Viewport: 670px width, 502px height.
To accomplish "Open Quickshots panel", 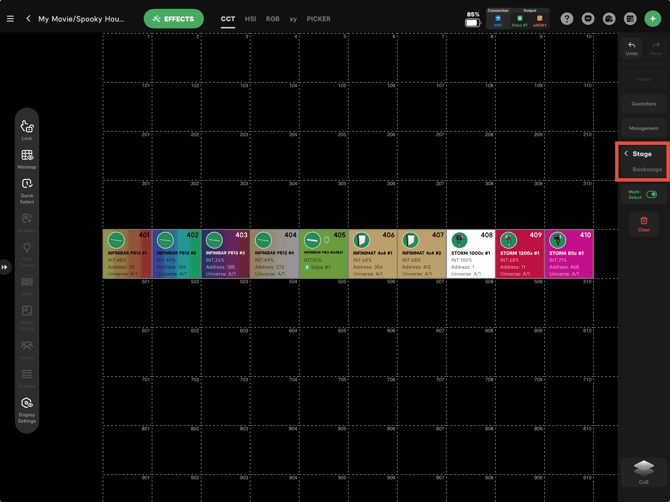I will click(x=644, y=104).
